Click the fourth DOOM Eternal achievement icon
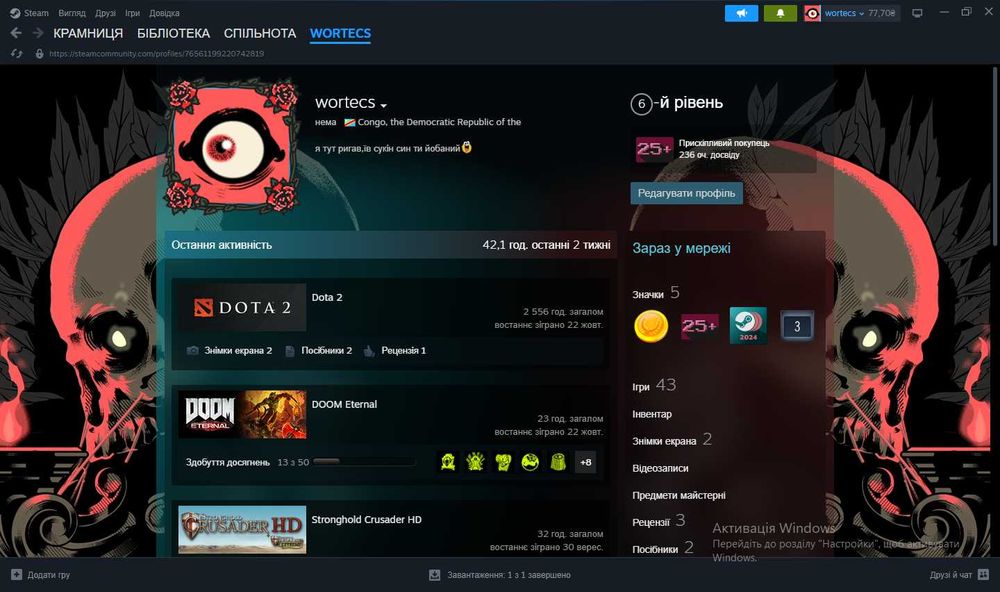 pyautogui.click(x=530, y=462)
